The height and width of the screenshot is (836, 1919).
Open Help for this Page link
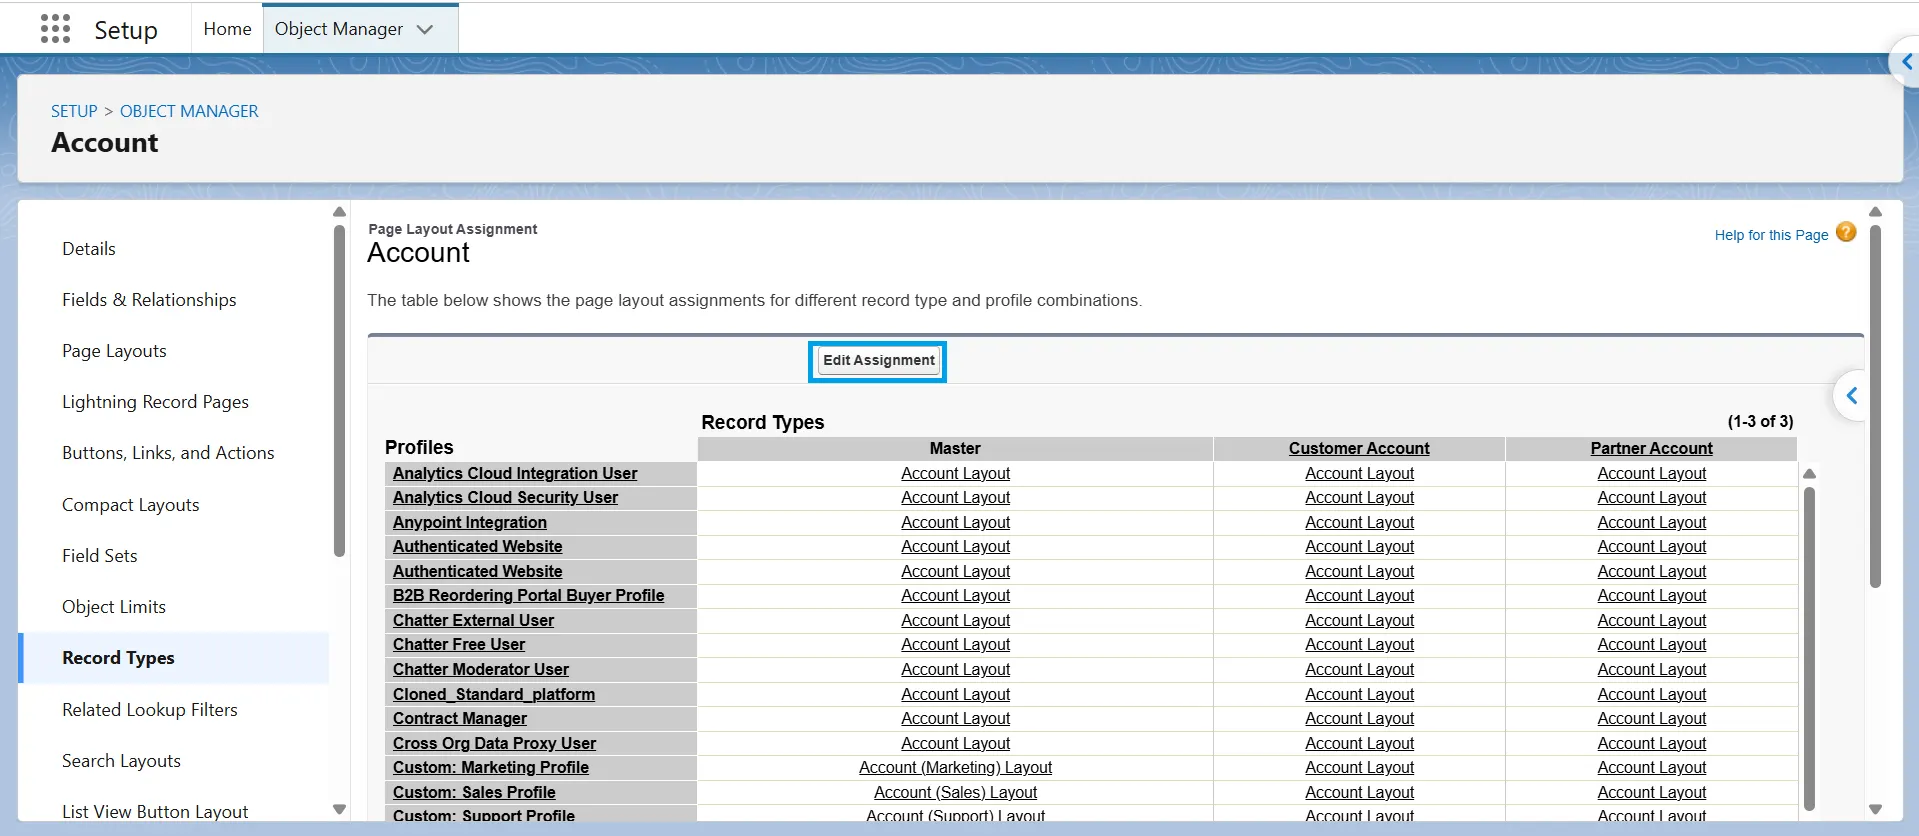(1771, 235)
